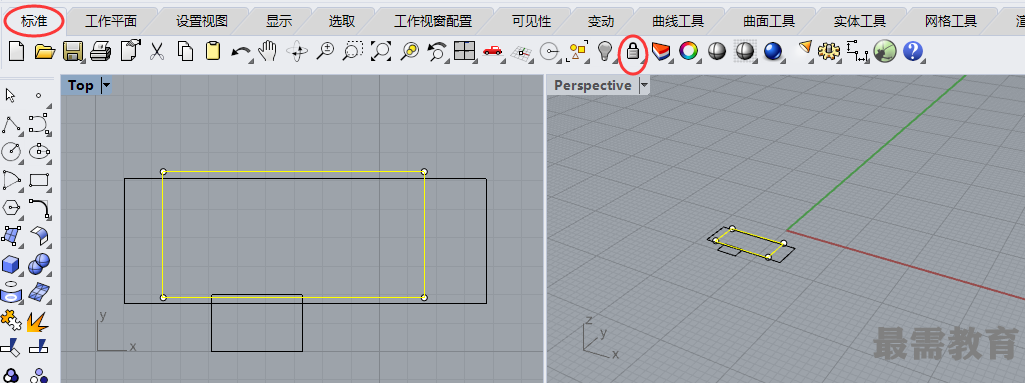Click the Undo view change icon
This screenshot has height=383, width=1025.
coord(437,51)
